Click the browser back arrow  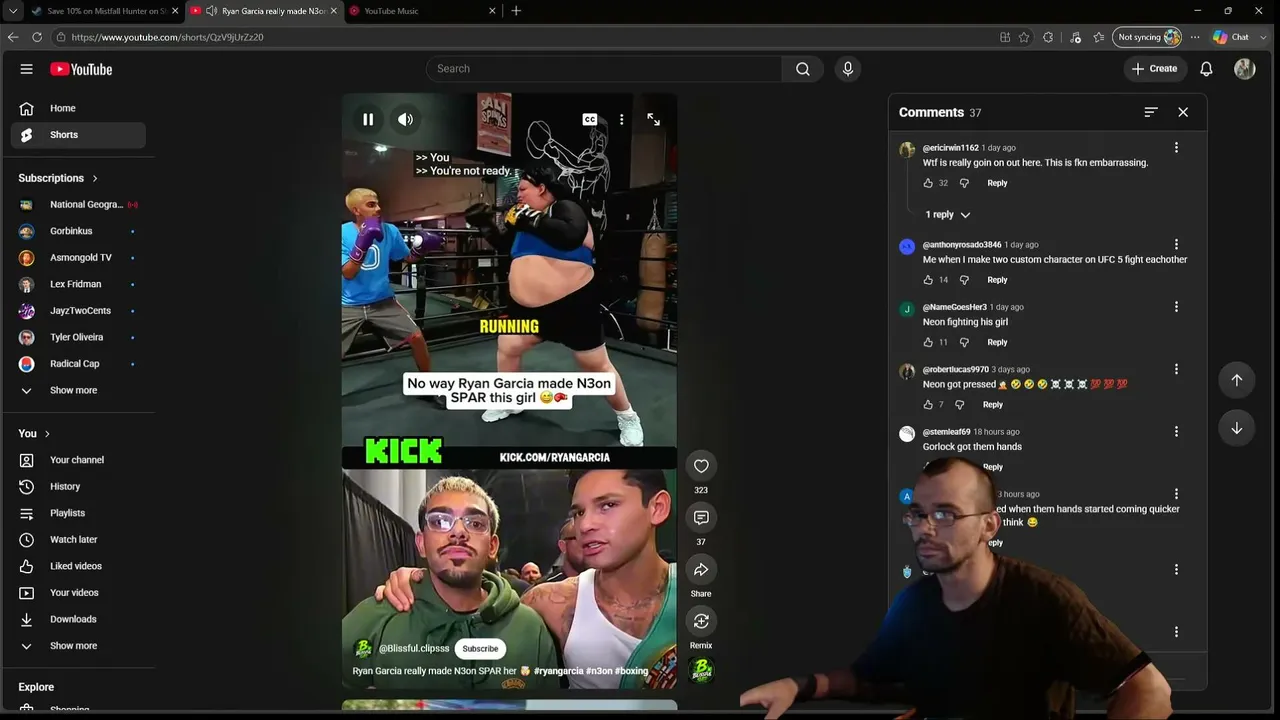click(13, 37)
